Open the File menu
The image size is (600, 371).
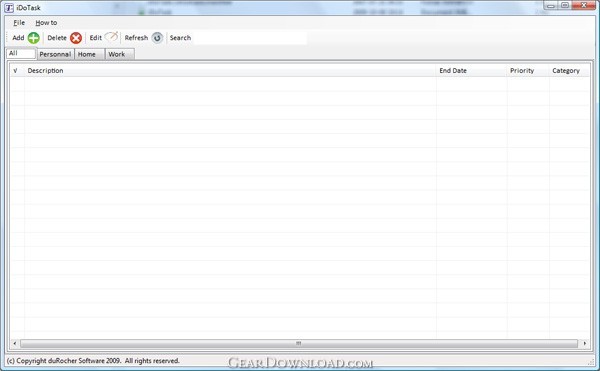click(19, 23)
